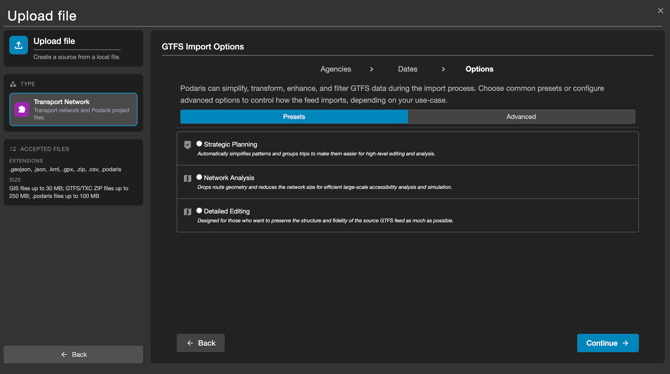This screenshot has width=670, height=374.
Task: Switch to the Presets tab
Action: [x=294, y=117]
